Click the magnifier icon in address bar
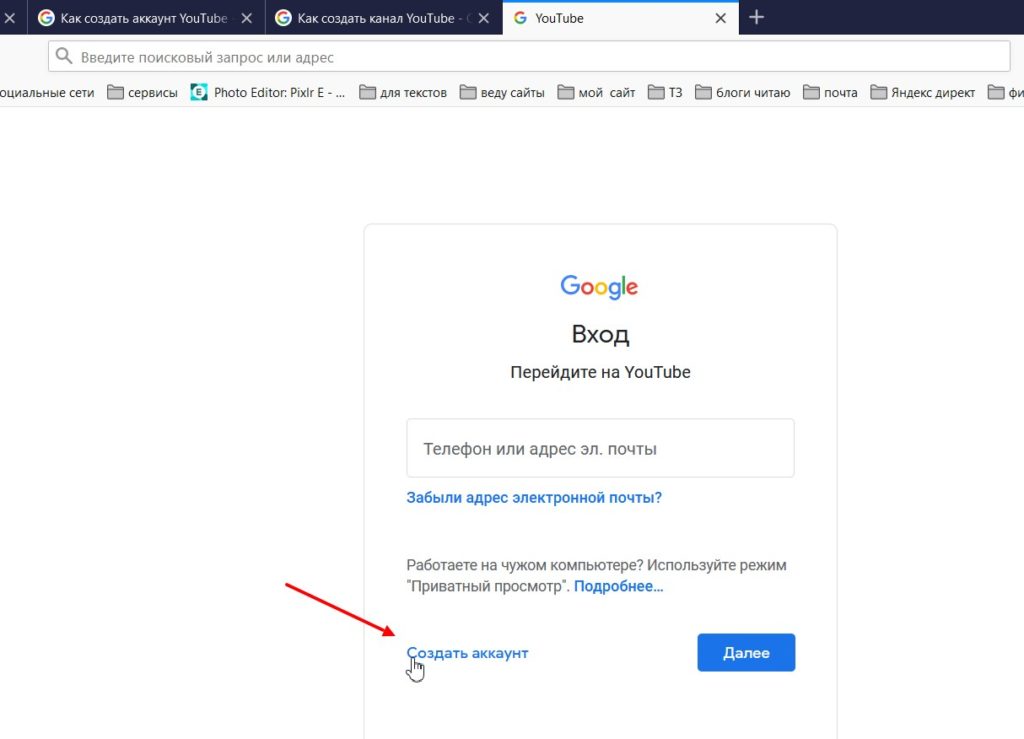 [x=63, y=56]
